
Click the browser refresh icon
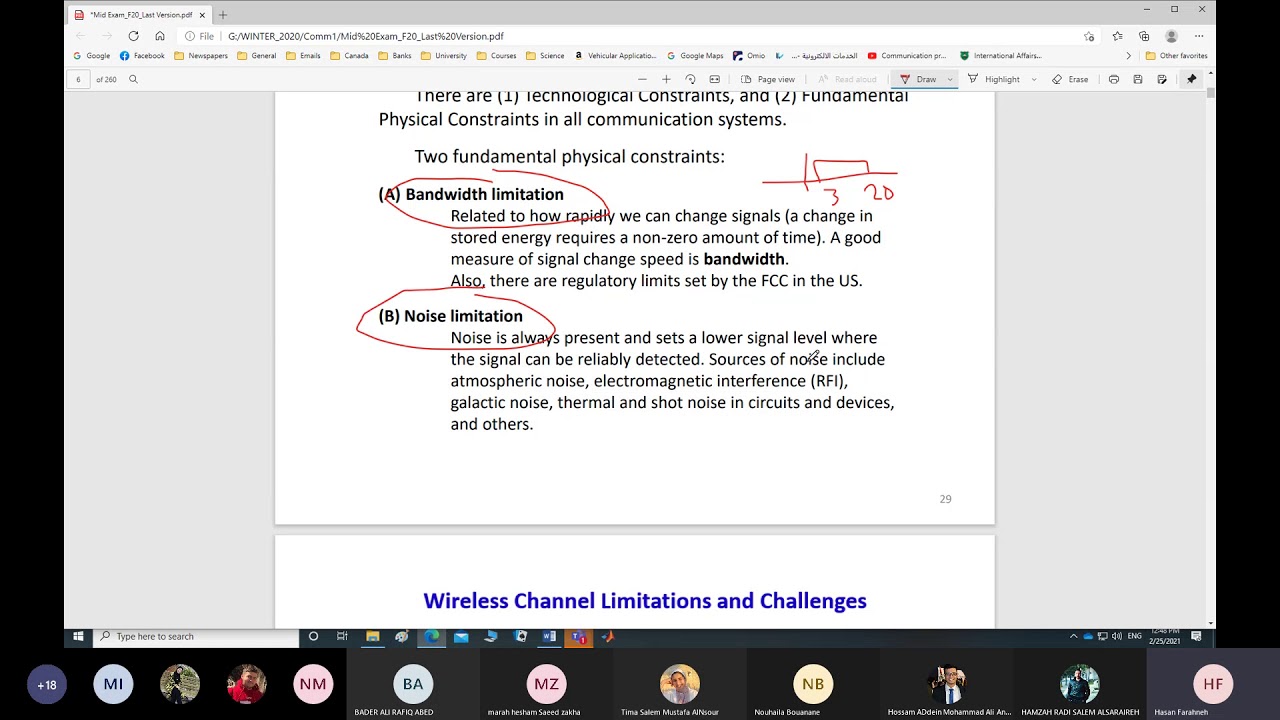pyautogui.click(x=133, y=36)
